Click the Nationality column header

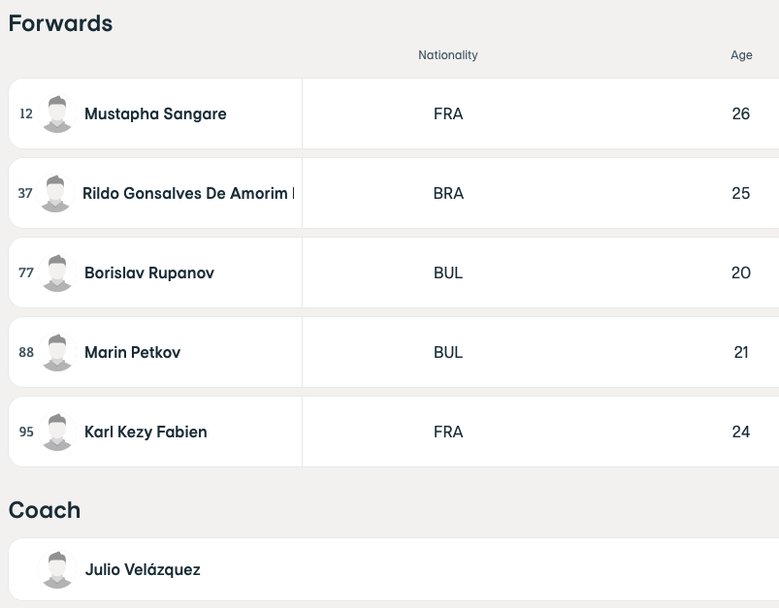point(447,55)
